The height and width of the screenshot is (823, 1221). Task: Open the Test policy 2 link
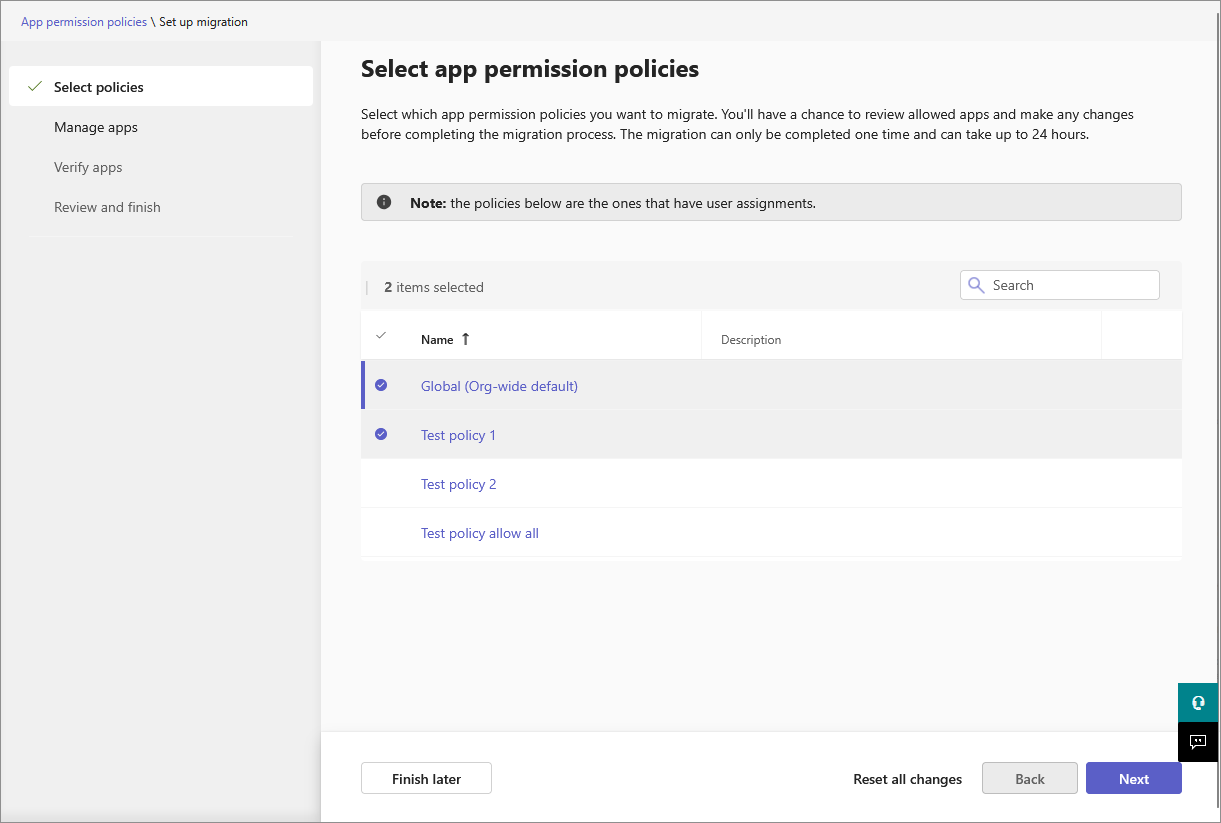click(x=459, y=484)
